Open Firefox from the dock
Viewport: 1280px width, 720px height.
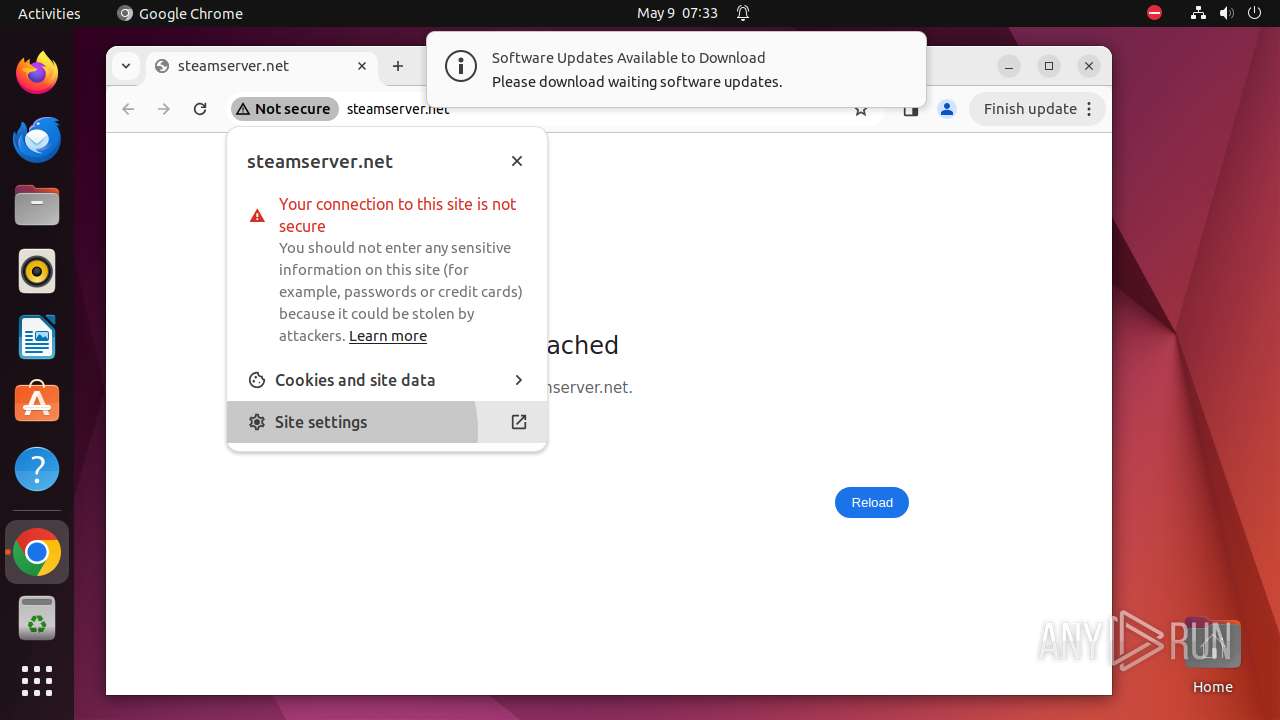pyautogui.click(x=37, y=73)
